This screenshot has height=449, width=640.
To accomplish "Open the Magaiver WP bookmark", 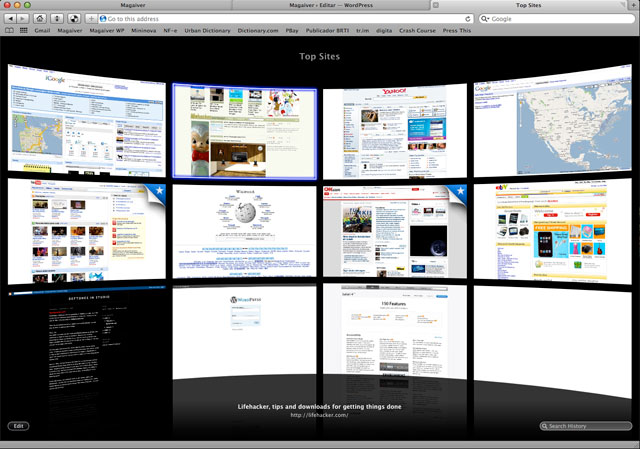I will click(x=107, y=31).
